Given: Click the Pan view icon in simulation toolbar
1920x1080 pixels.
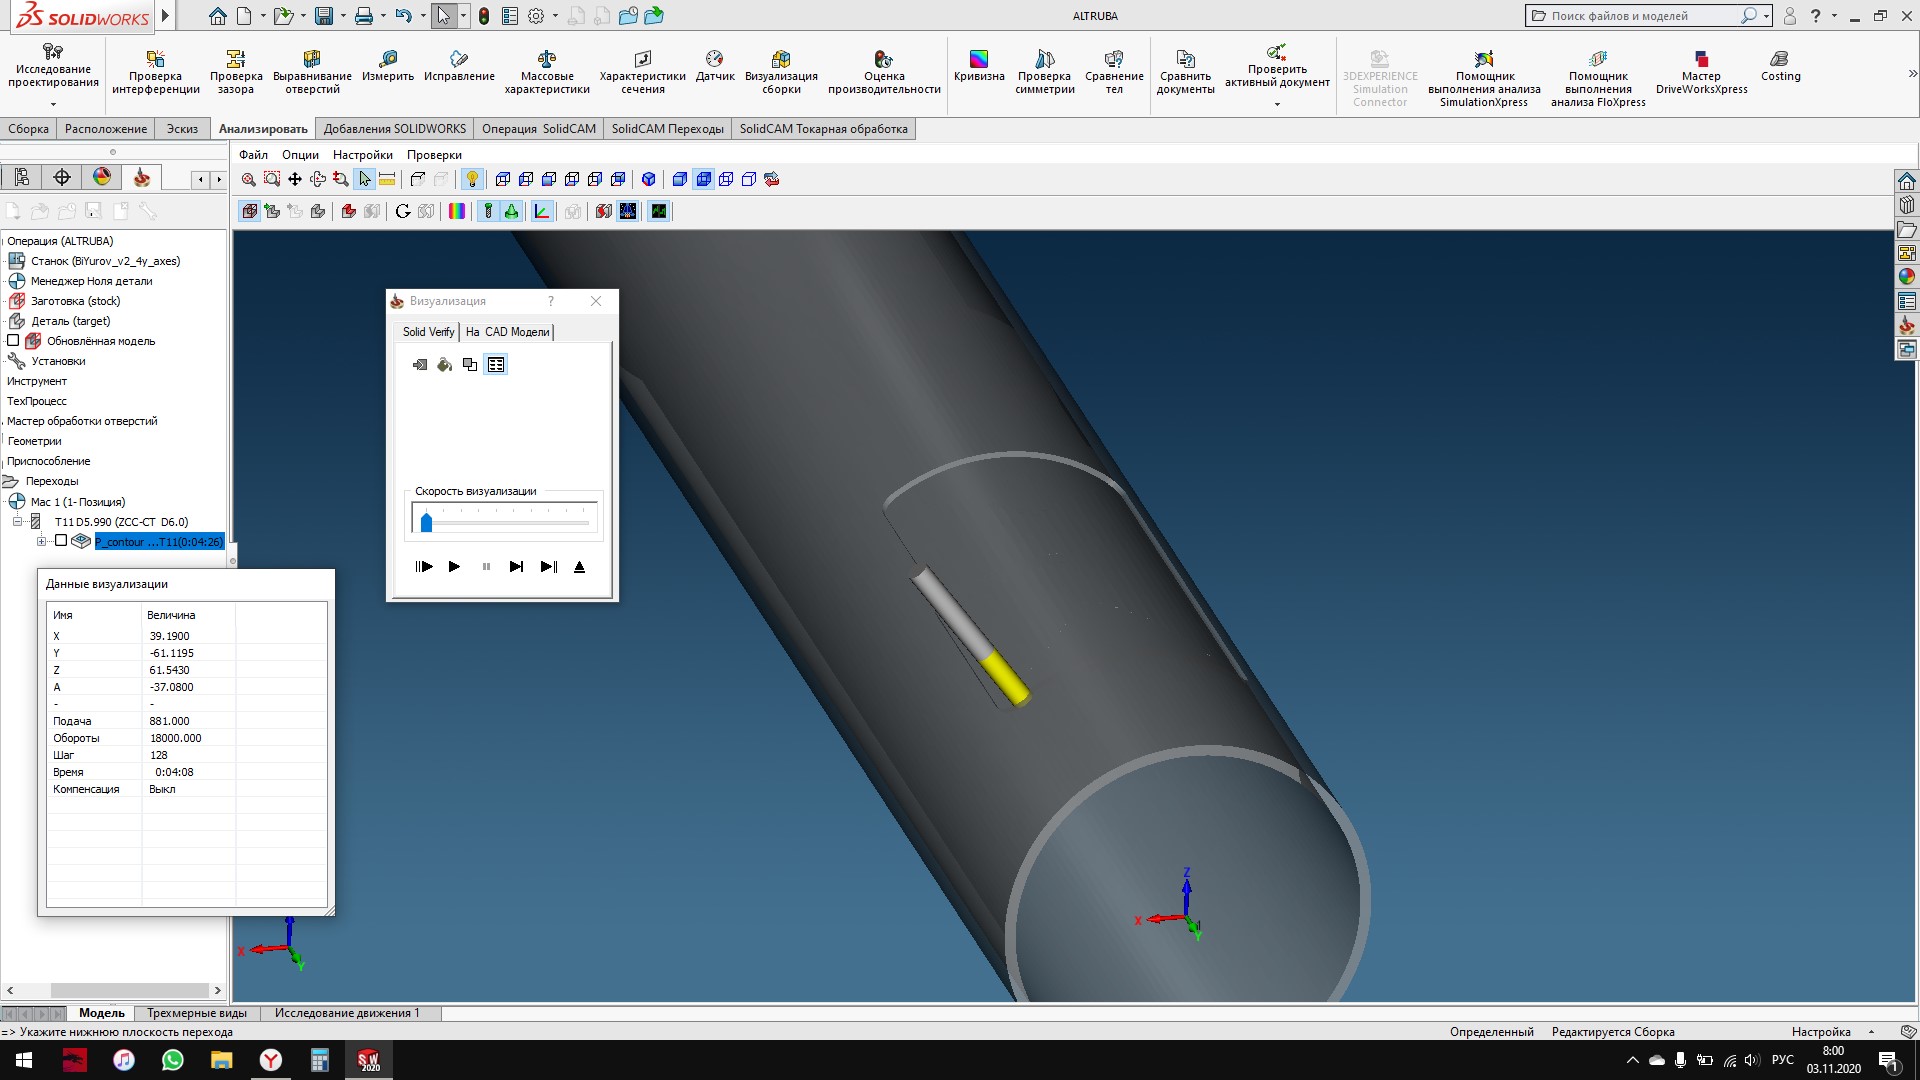Looking at the screenshot, I should coord(295,179).
